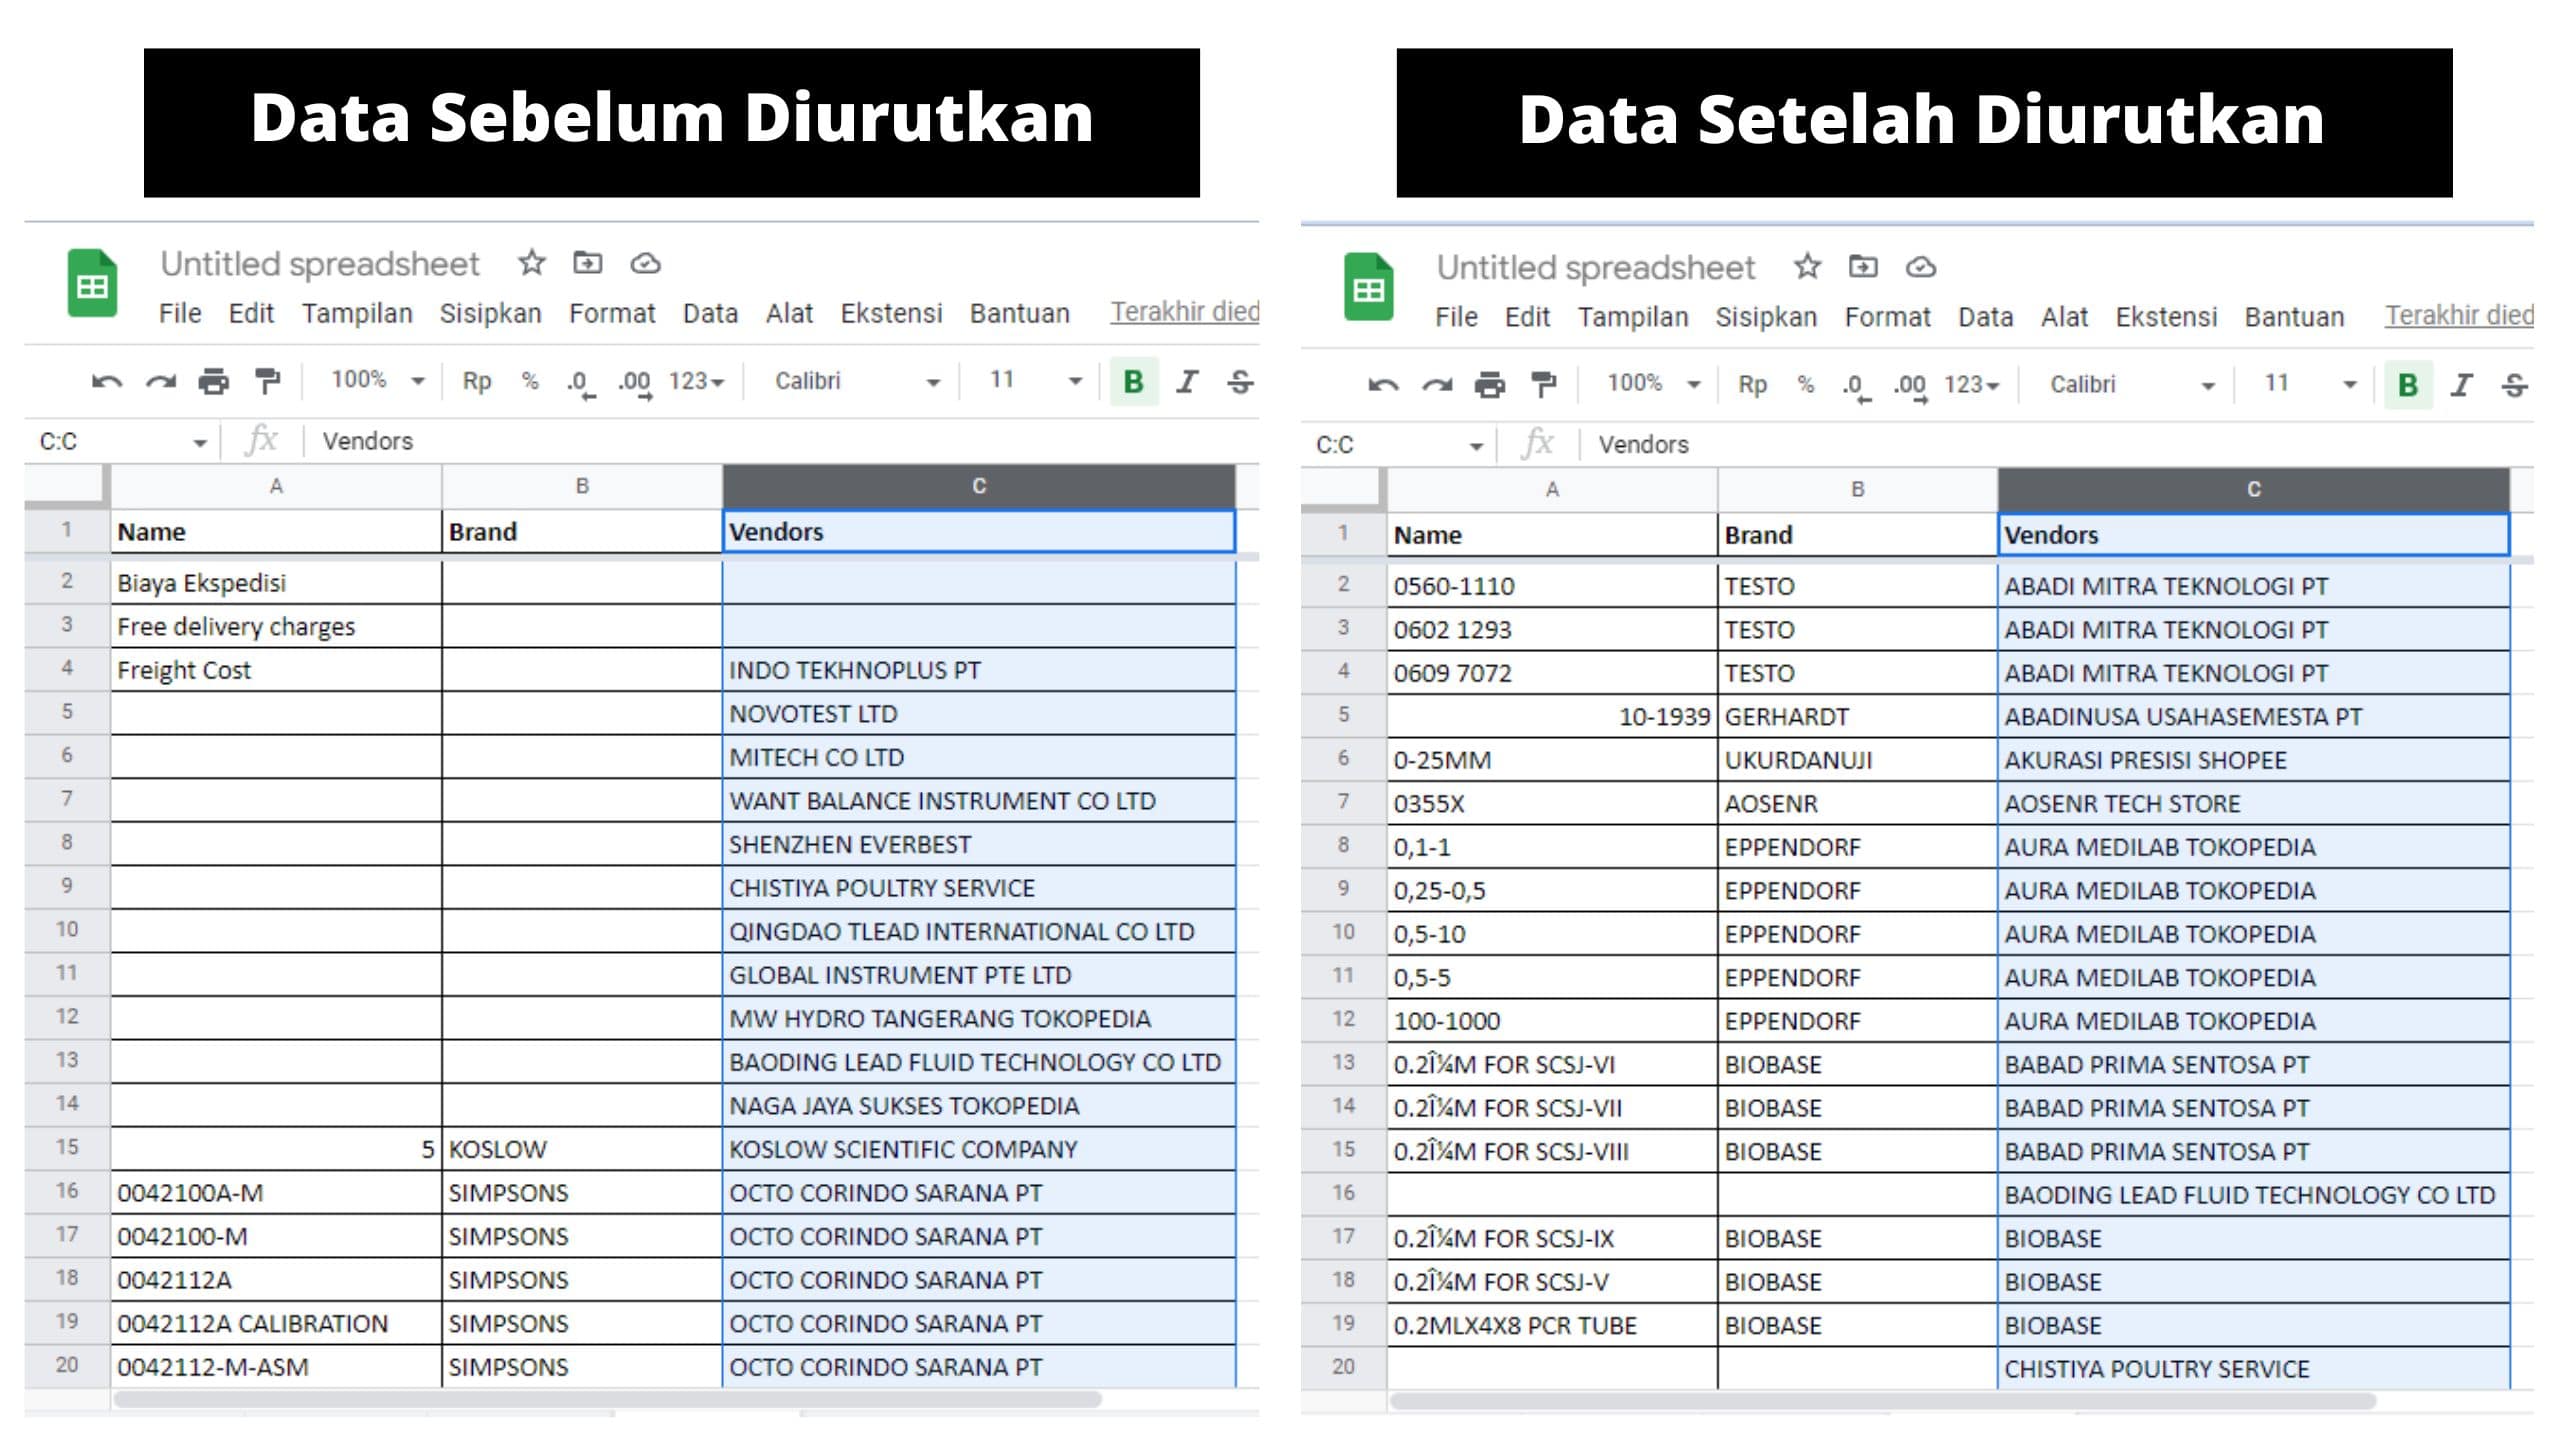Viewport: 2560px width, 1440px height.
Task: Toggle Italic in the left spreadsheet
Action: pos(1187,382)
